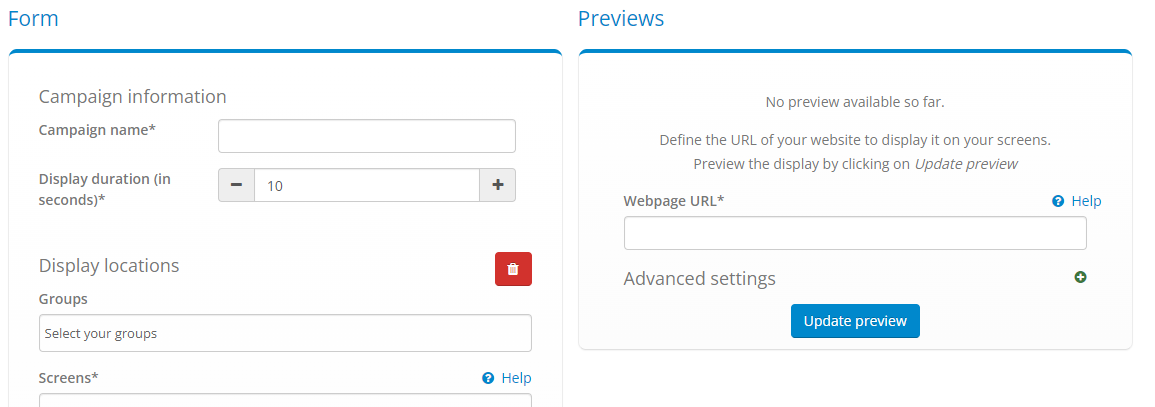
Task: Click the display duration value field
Action: tap(367, 185)
